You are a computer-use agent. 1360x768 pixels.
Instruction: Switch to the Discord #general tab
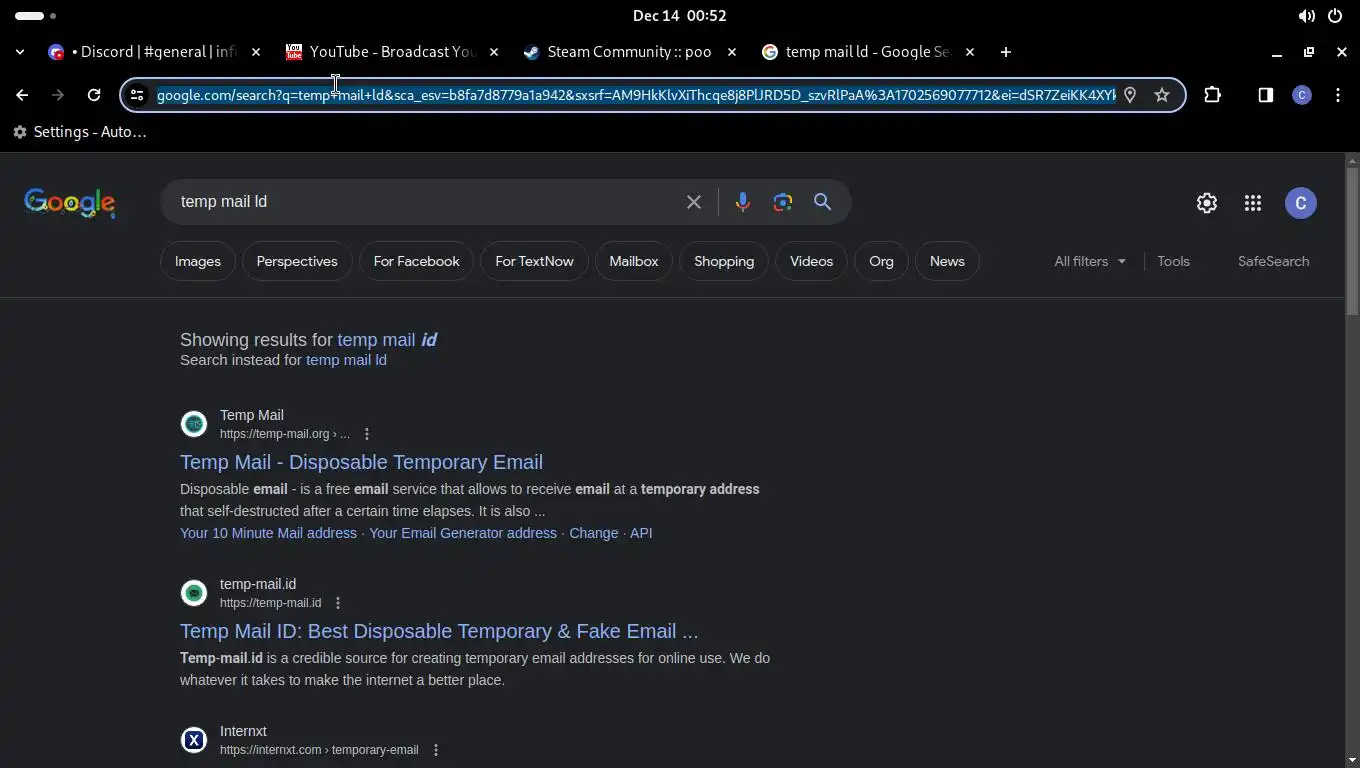155,52
